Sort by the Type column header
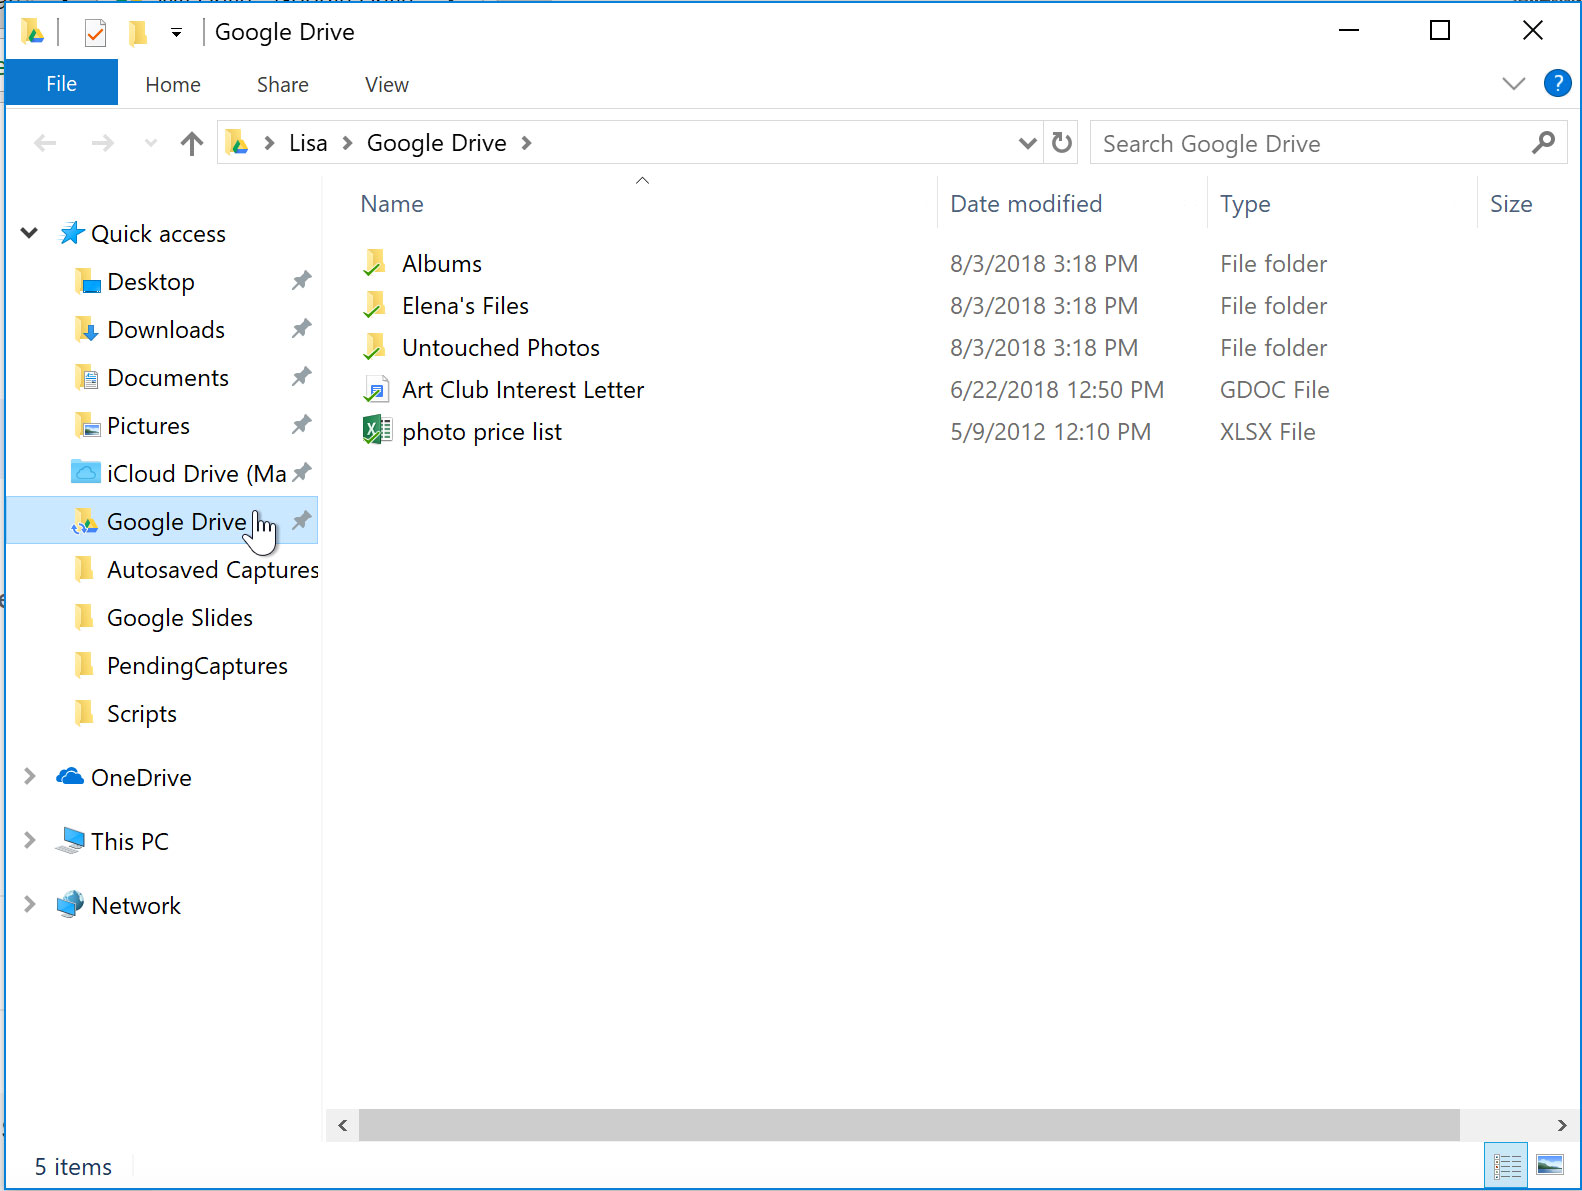 pyautogui.click(x=1245, y=204)
